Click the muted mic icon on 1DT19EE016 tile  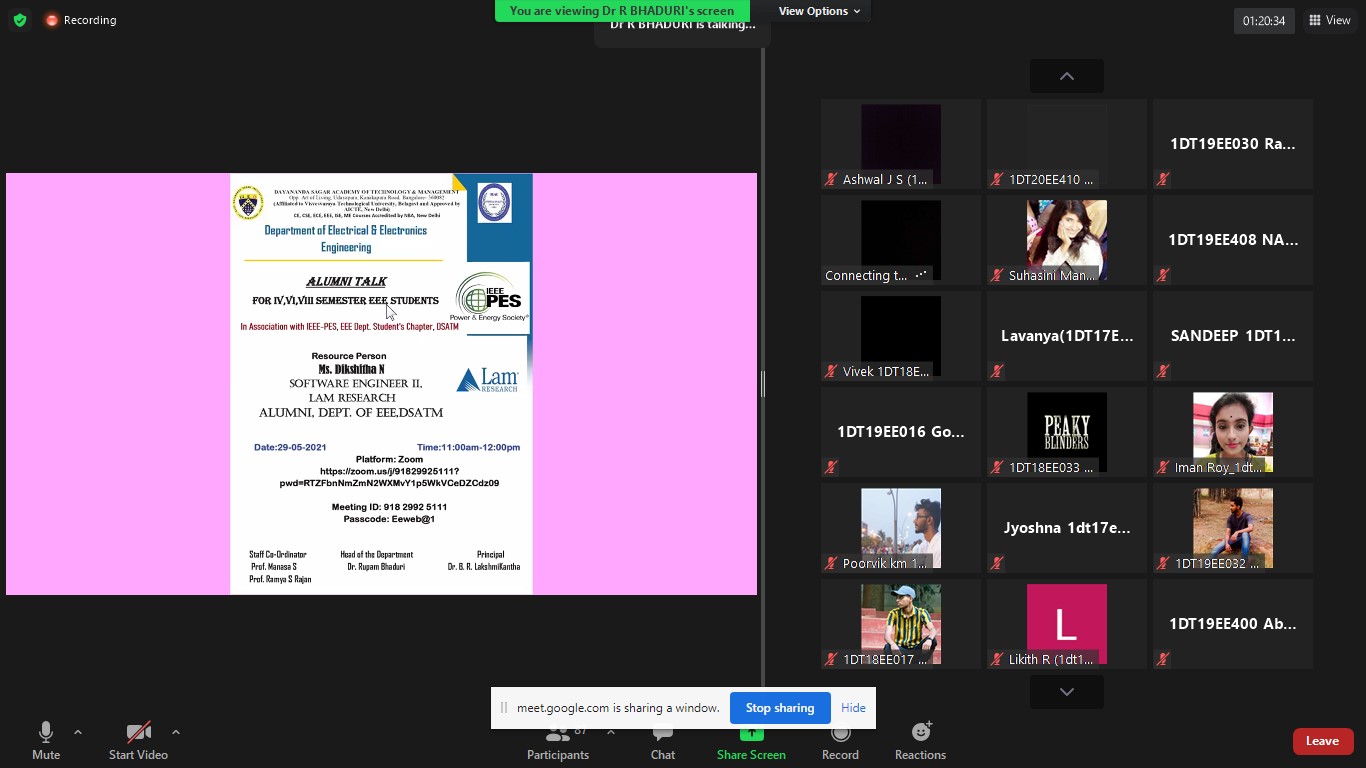coord(831,468)
